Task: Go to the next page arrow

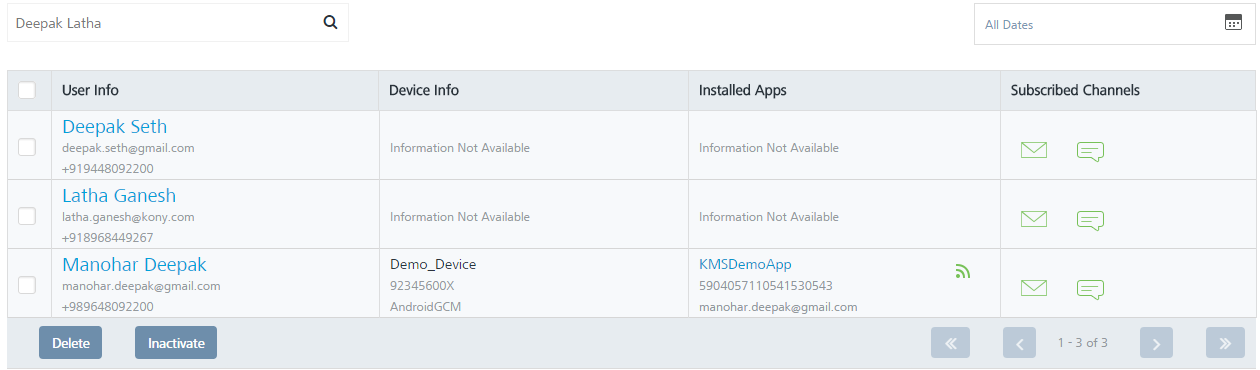Action: tap(1156, 343)
